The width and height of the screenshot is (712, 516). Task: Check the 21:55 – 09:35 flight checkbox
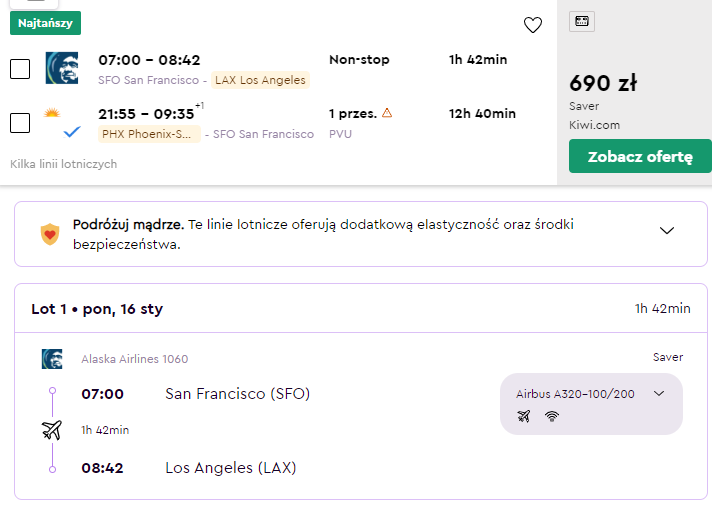pyautogui.click(x=20, y=123)
